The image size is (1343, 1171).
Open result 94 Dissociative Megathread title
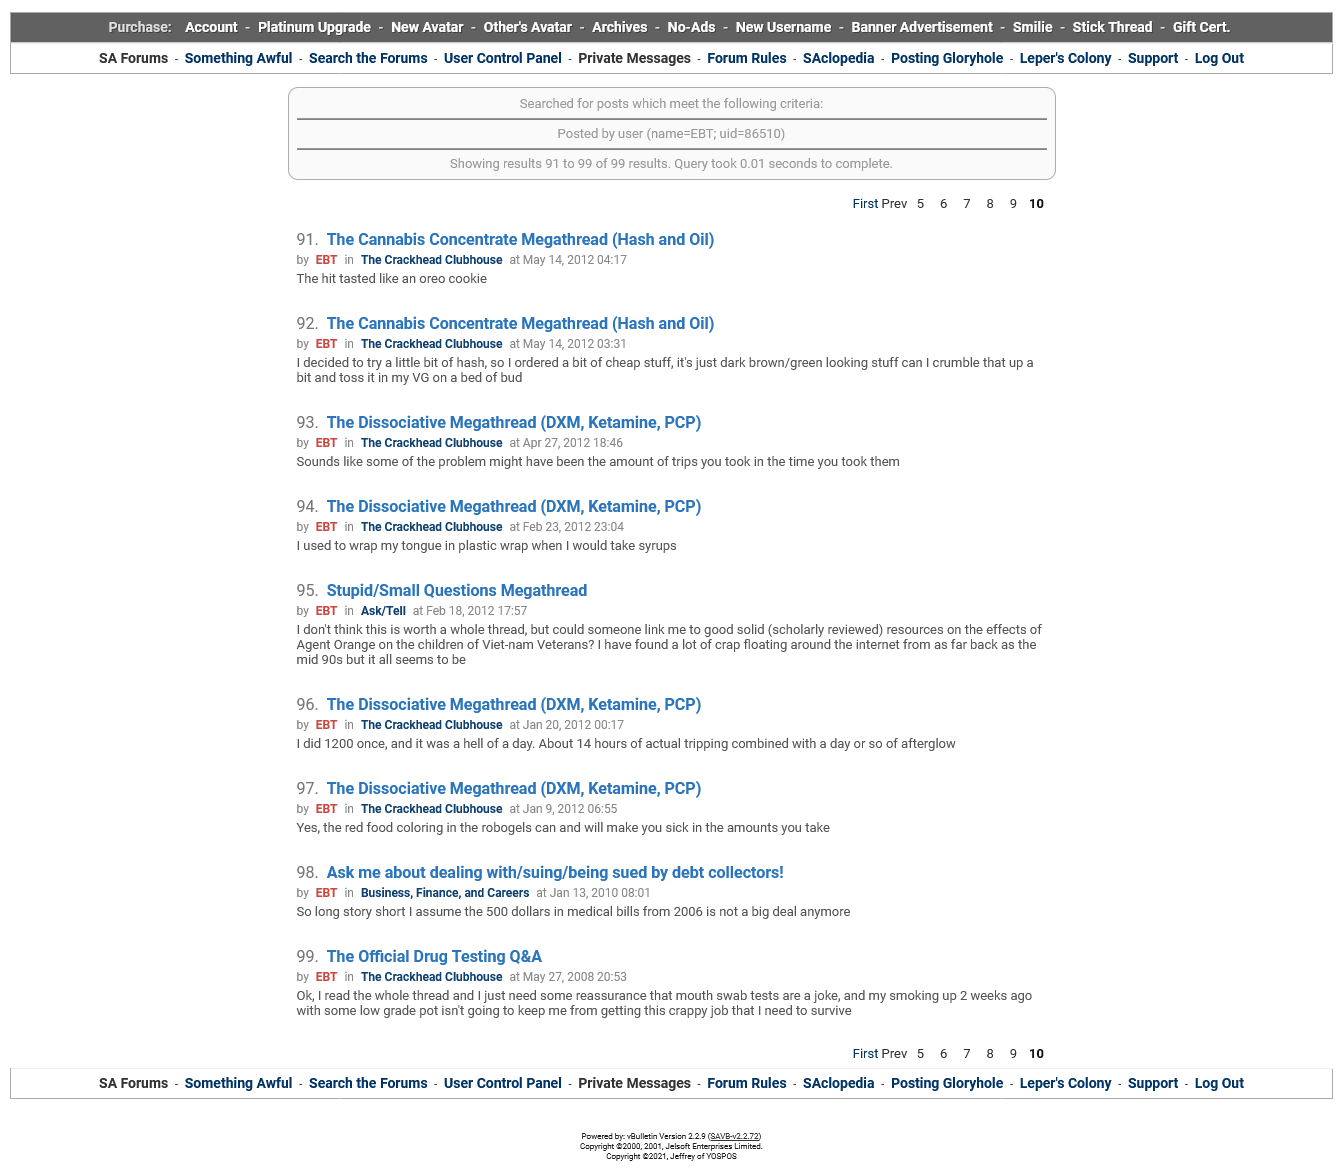(514, 506)
